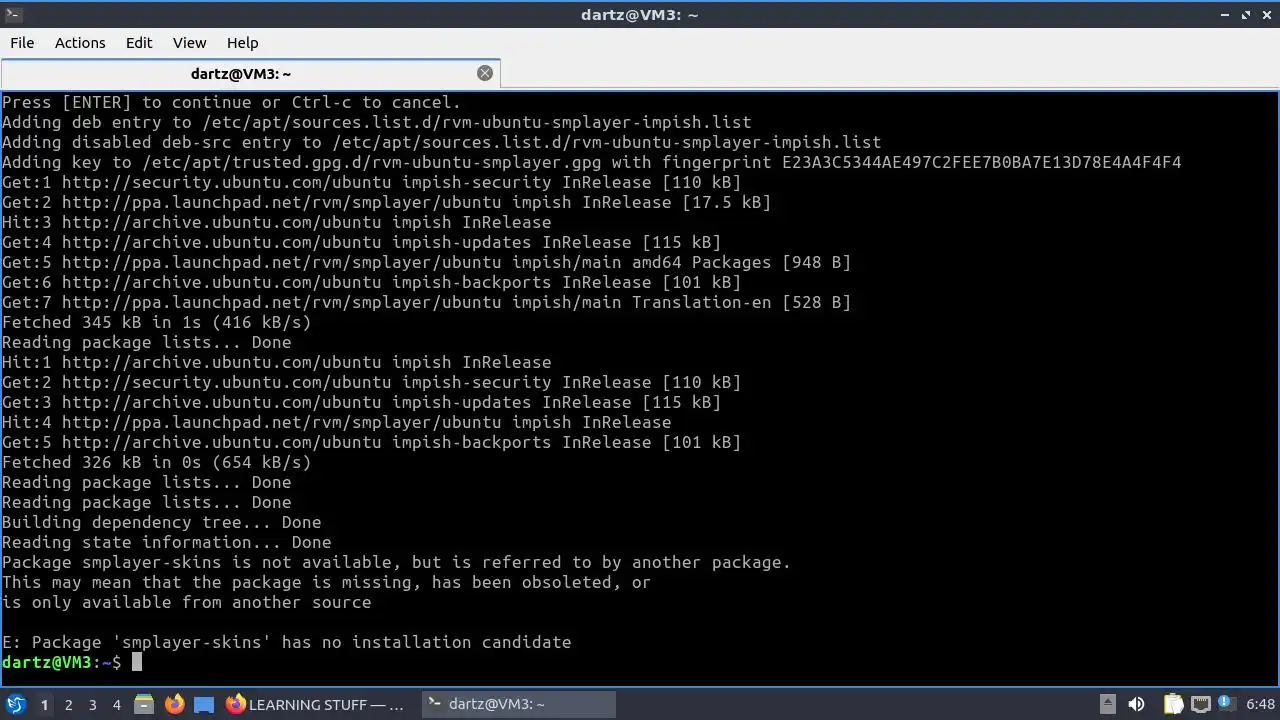The height and width of the screenshot is (720, 1280).
Task: Launch Firefox from the quick launch
Action: point(174,705)
